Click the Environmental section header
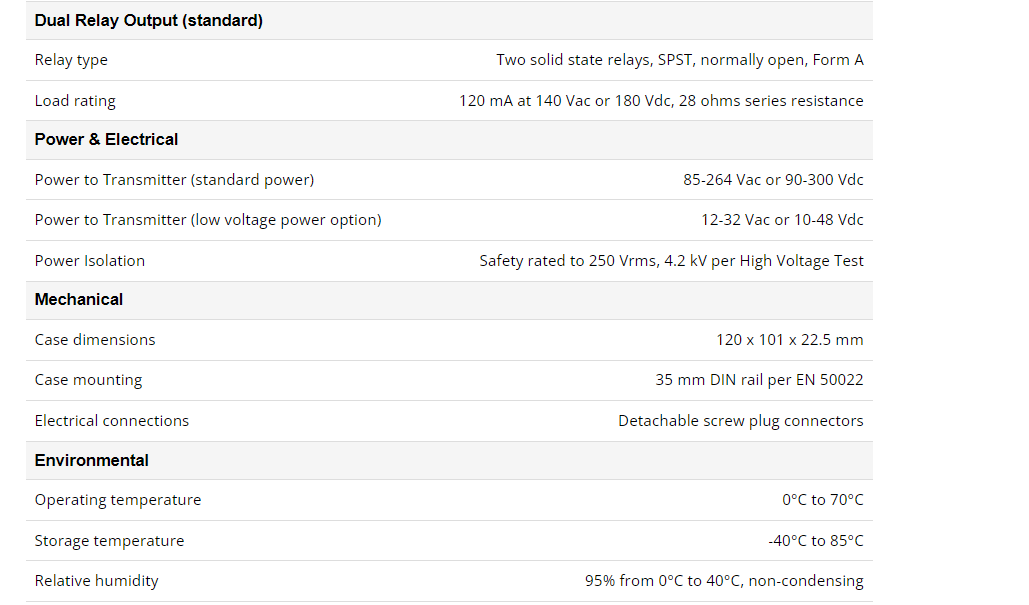The image size is (1029, 605). click(92, 461)
